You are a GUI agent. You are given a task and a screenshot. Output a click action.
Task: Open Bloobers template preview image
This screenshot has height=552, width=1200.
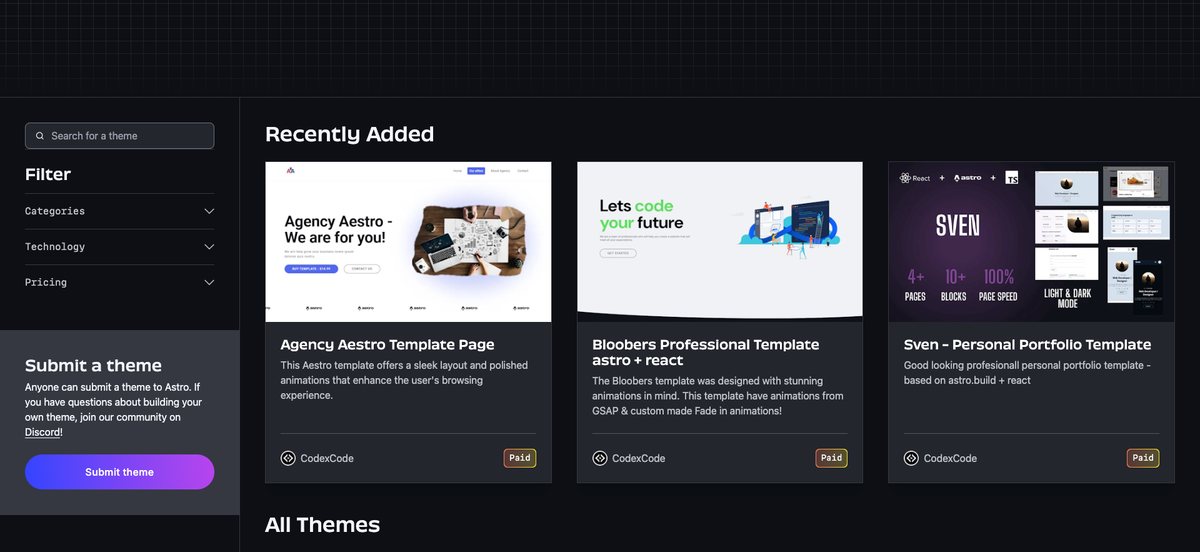[720, 242]
